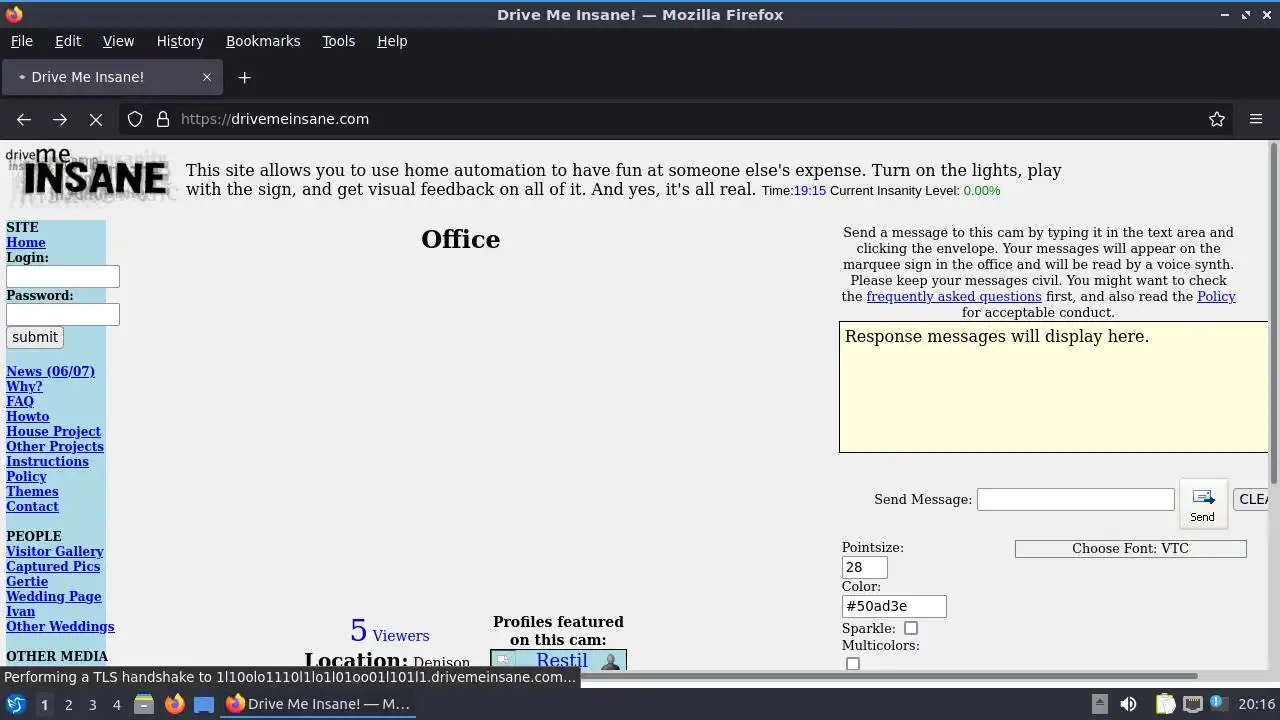The width and height of the screenshot is (1280, 720).
Task: Click the Pointsize field showing 28
Action: [865, 567]
